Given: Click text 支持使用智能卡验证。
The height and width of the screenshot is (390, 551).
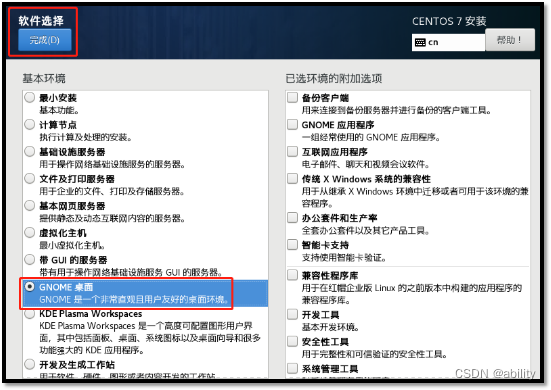Looking at the screenshot, I should point(344,258).
